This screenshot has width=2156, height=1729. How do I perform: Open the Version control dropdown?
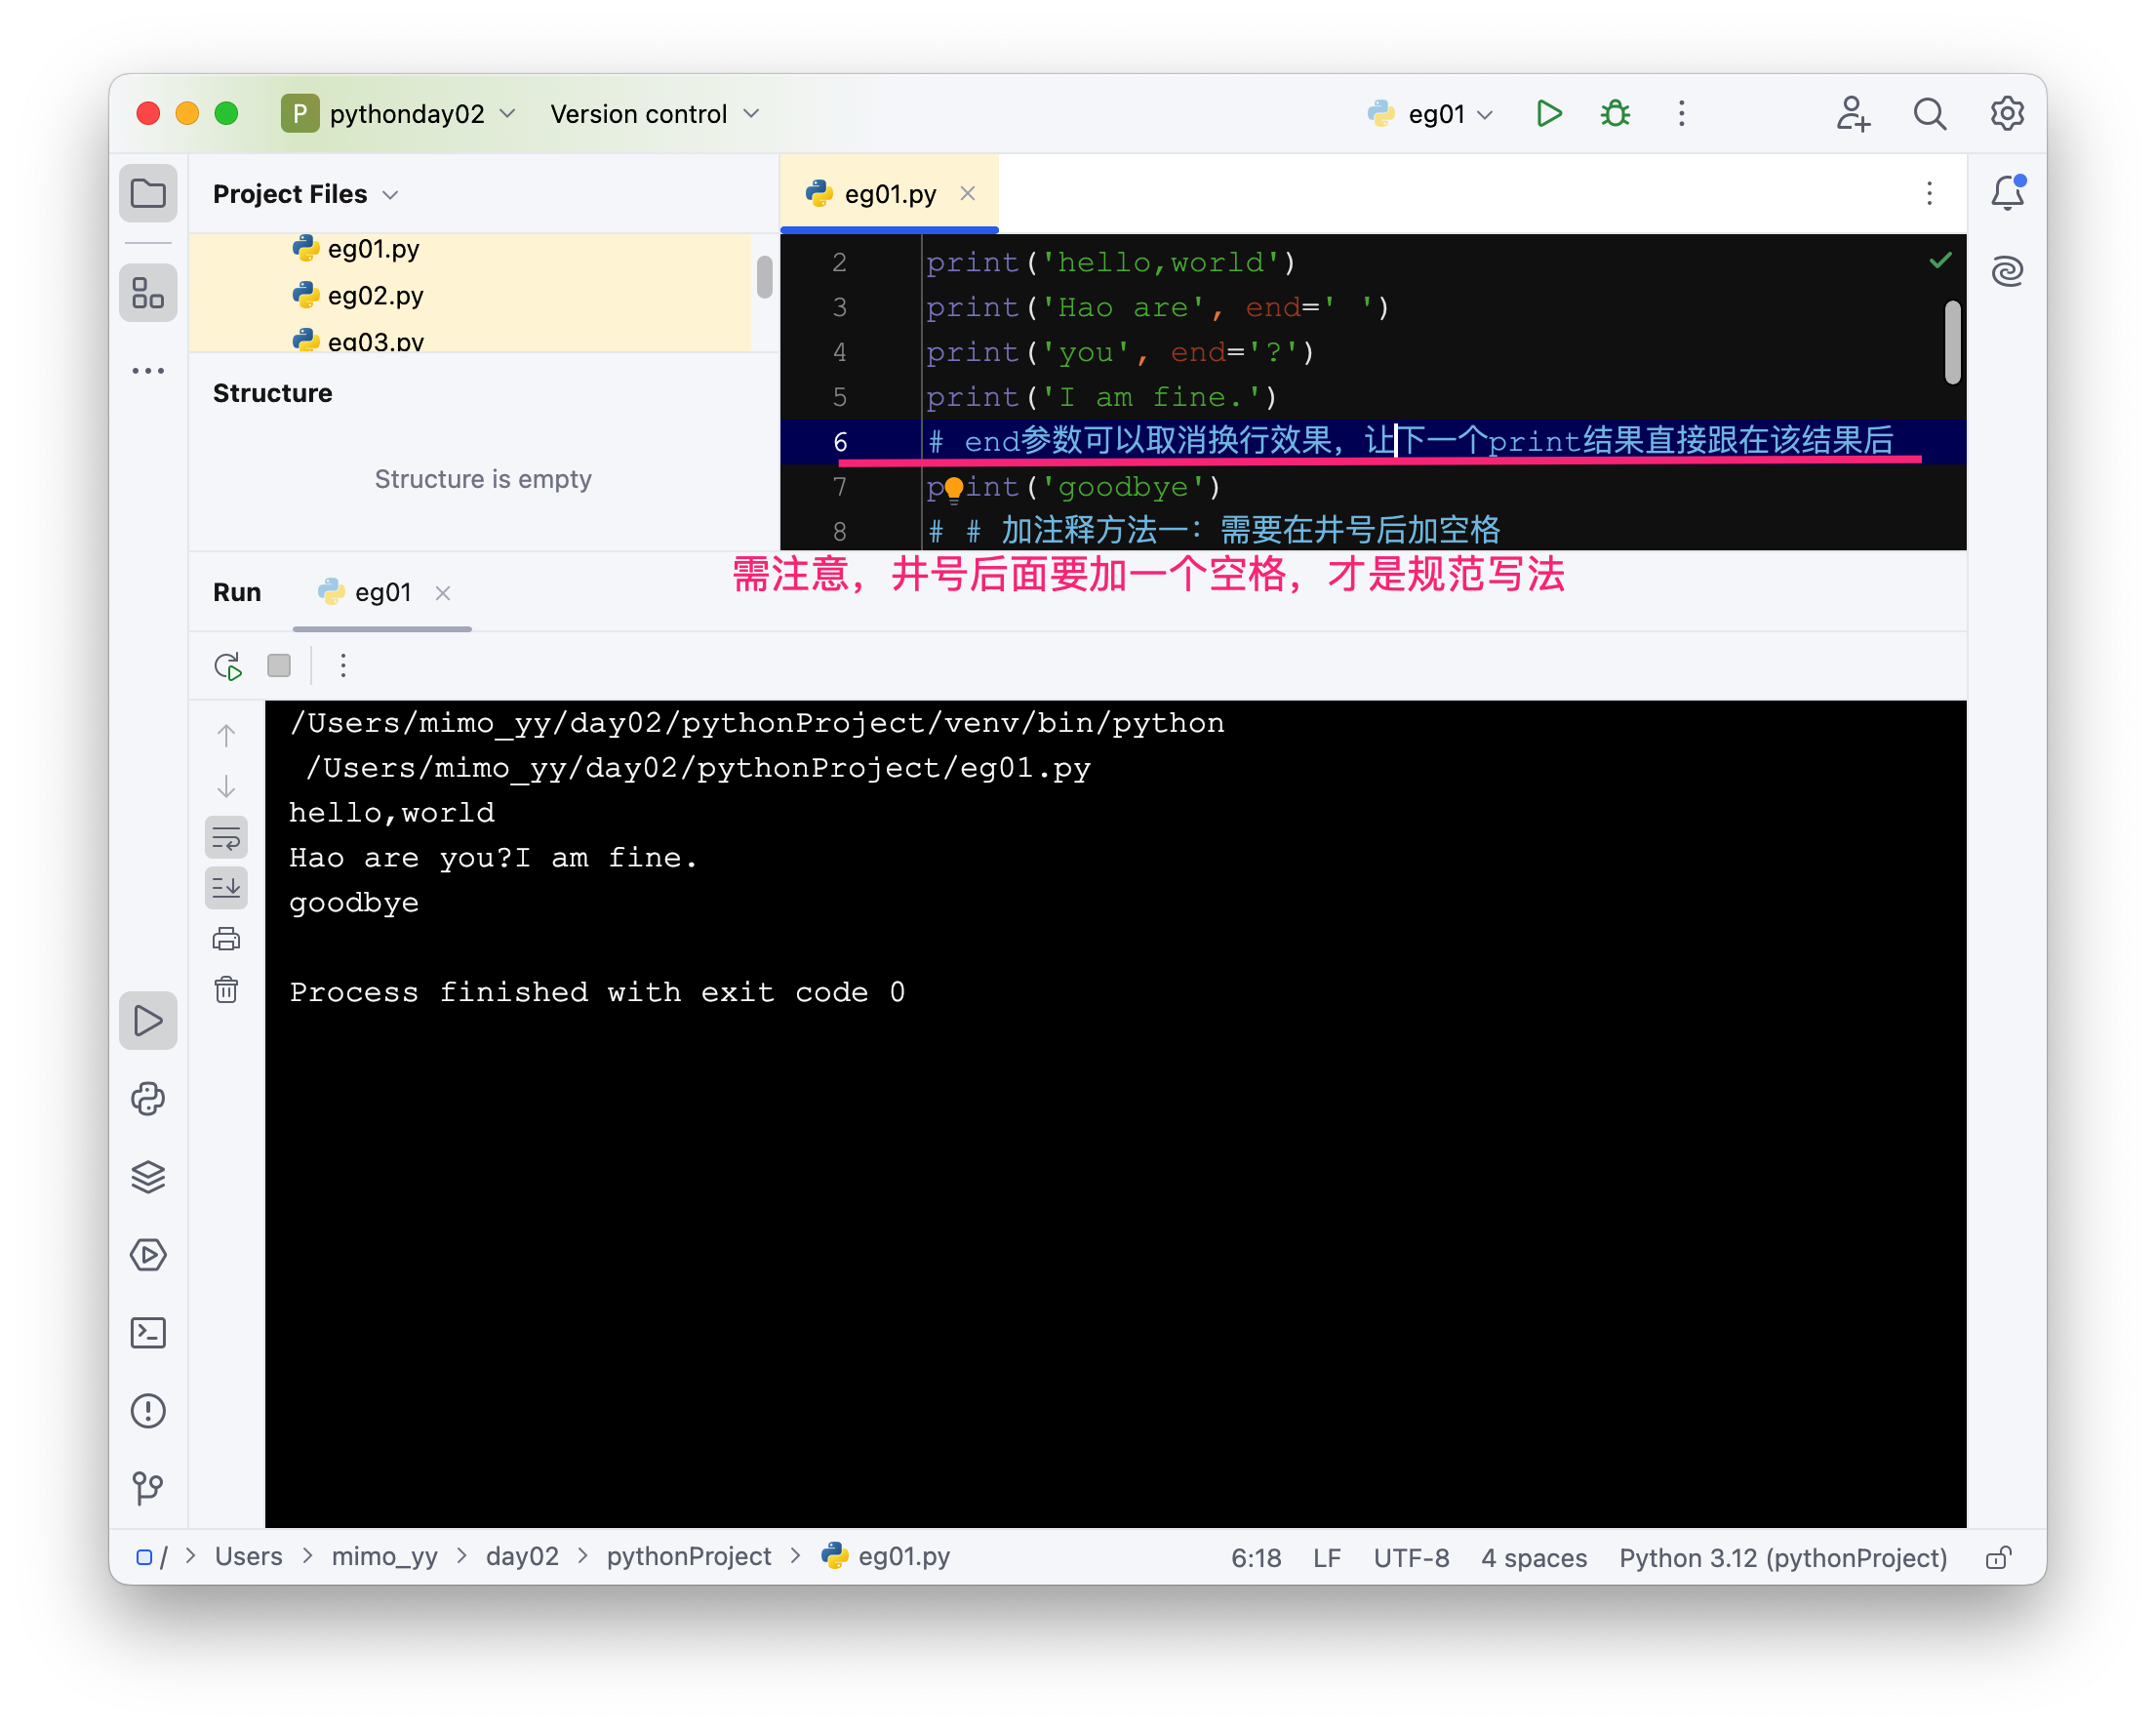tap(656, 114)
